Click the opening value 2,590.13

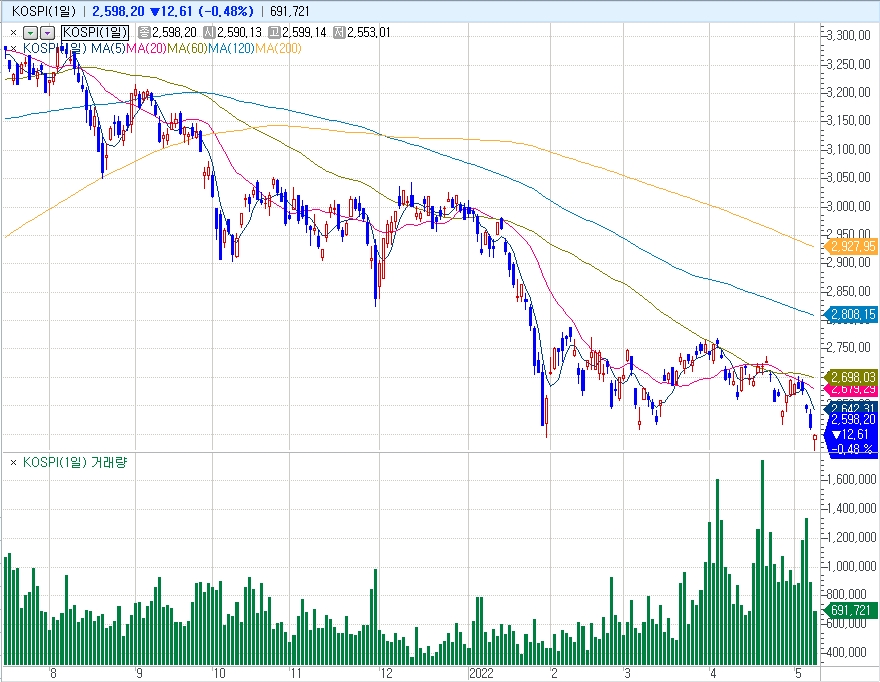tap(240, 33)
